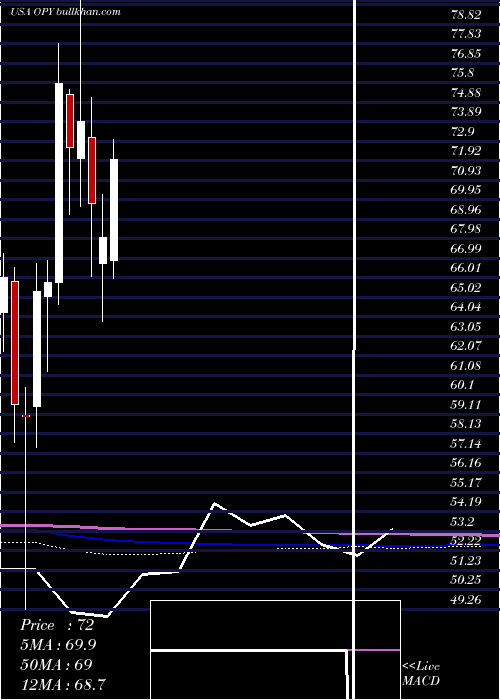This screenshot has width=500, height=700.
Task: Click the 65.02 price axis label
Action: [x=466, y=287]
